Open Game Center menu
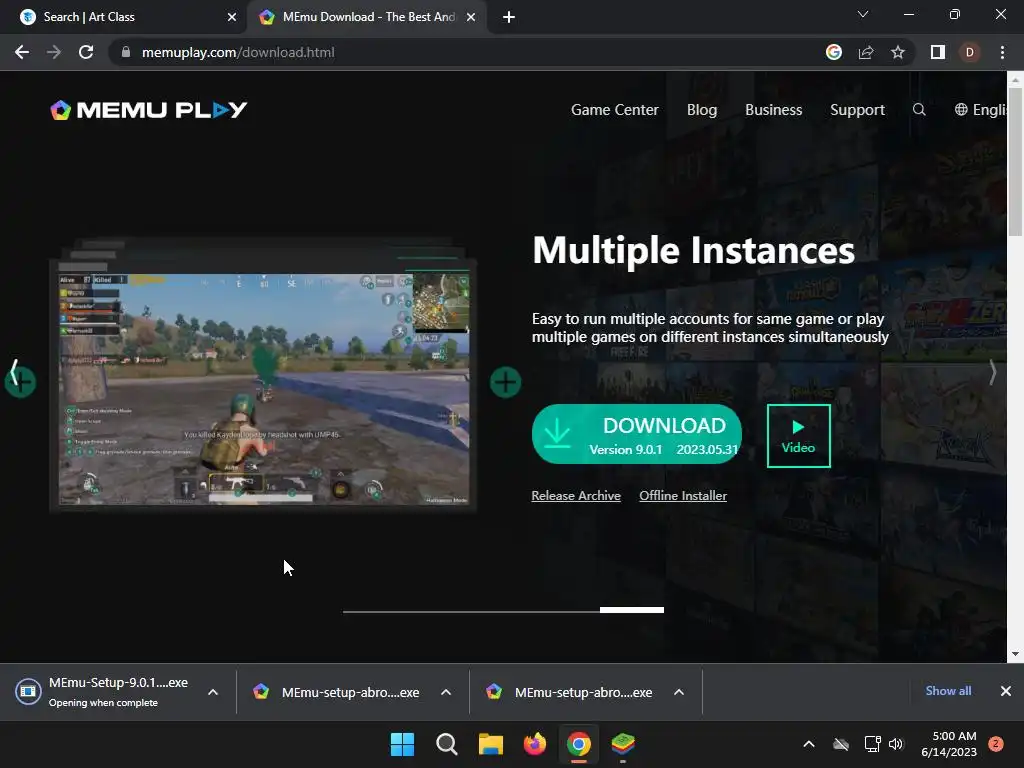The image size is (1024, 768). 615,110
